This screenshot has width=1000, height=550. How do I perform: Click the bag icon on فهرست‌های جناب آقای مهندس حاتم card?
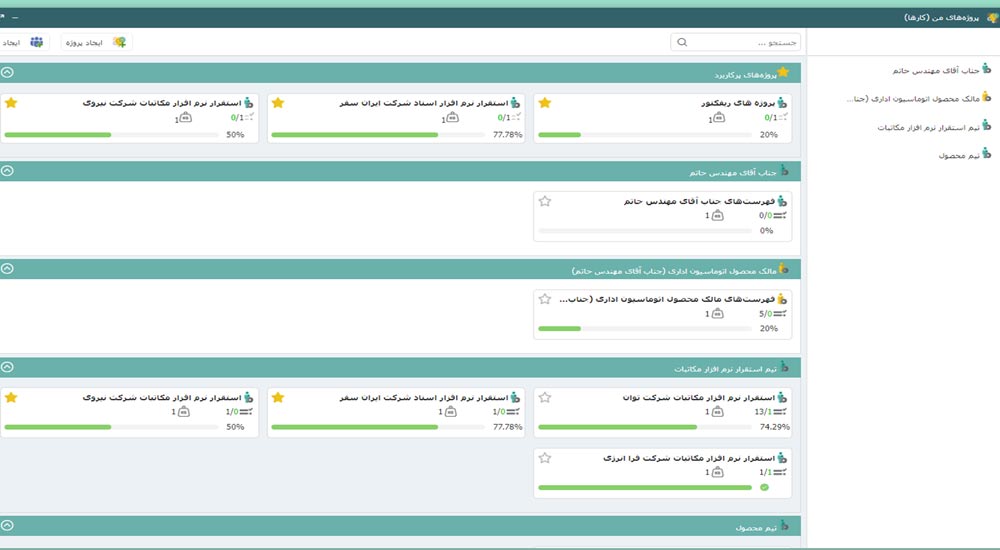tap(717, 216)
